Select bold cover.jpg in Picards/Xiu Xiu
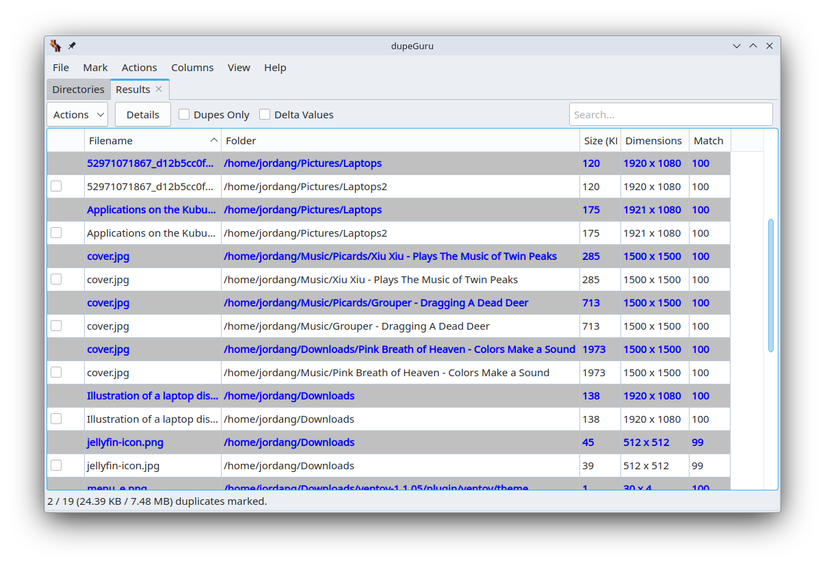Viewport: 825px width, 565px height. coord(388,256)
